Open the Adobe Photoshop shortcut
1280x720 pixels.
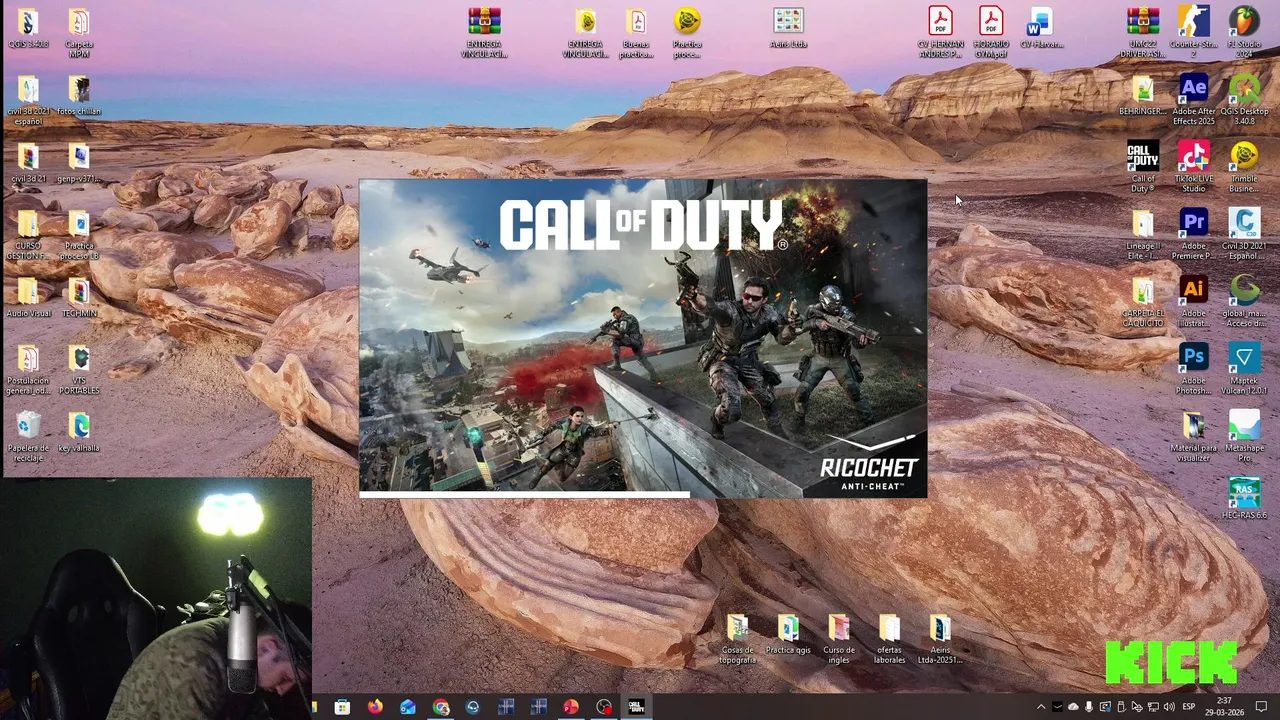(1194, 370)
